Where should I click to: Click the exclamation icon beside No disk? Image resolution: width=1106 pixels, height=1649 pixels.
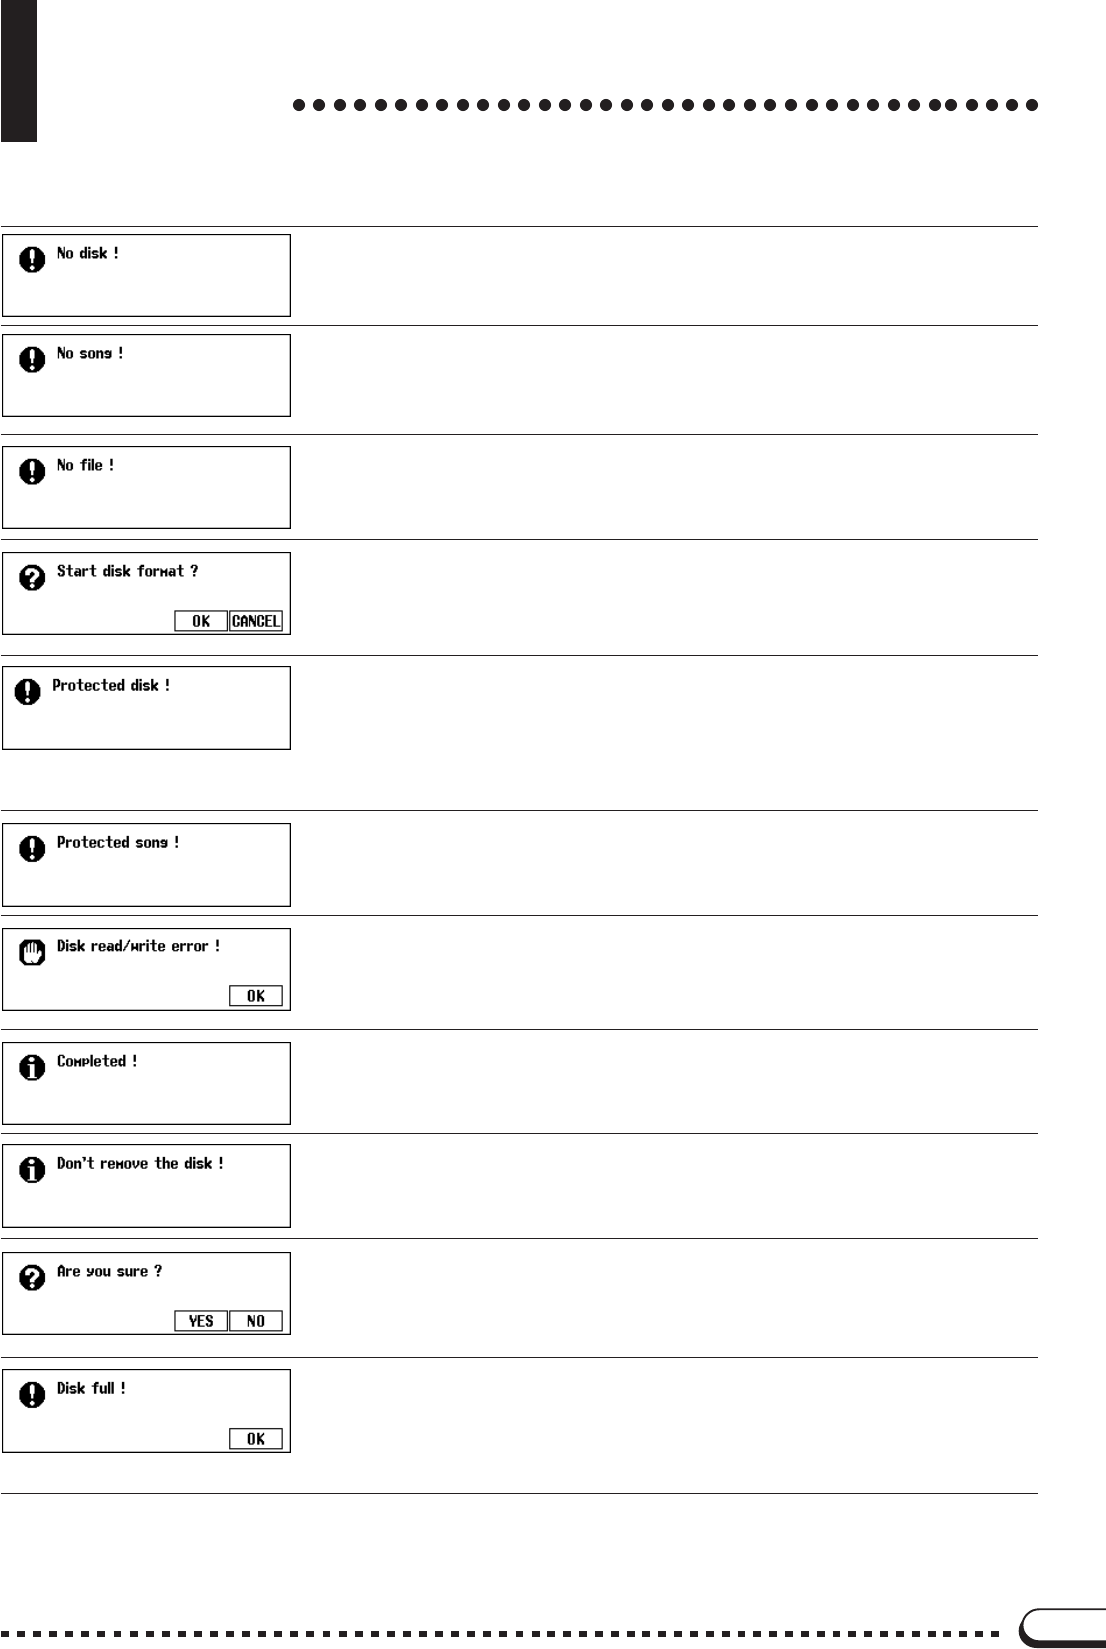(33, 259)
